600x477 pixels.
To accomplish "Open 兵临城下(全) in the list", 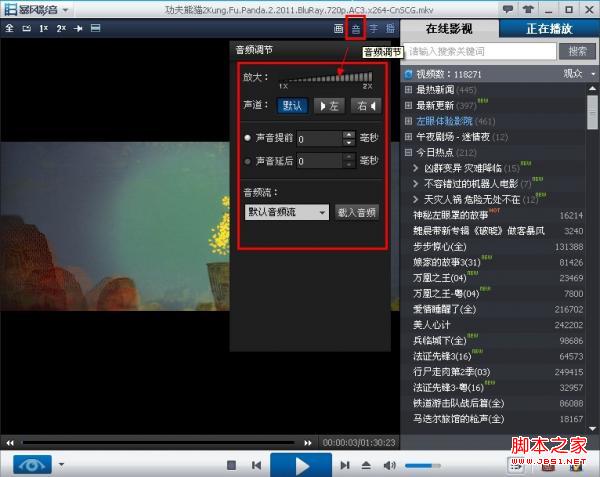I will pyautogui.click(x=439, y=340).
